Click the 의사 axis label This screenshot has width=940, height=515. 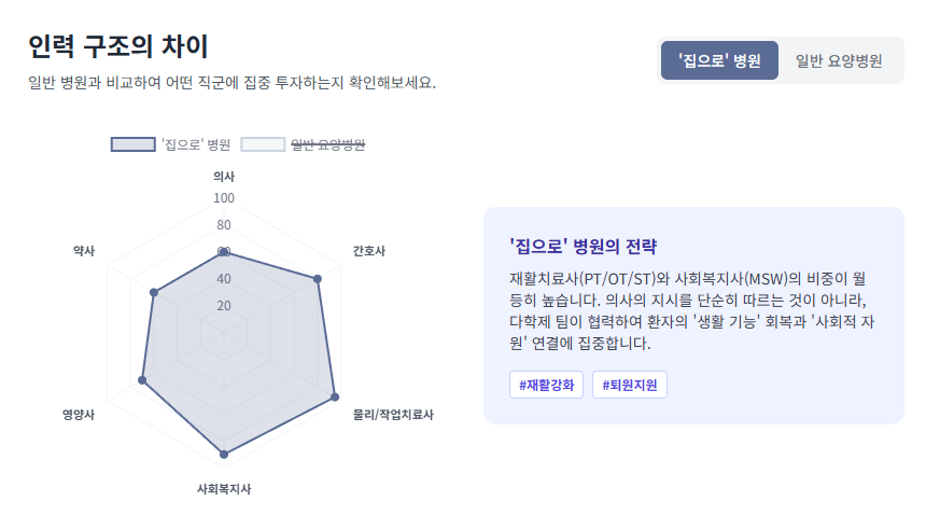coord(224,176)
